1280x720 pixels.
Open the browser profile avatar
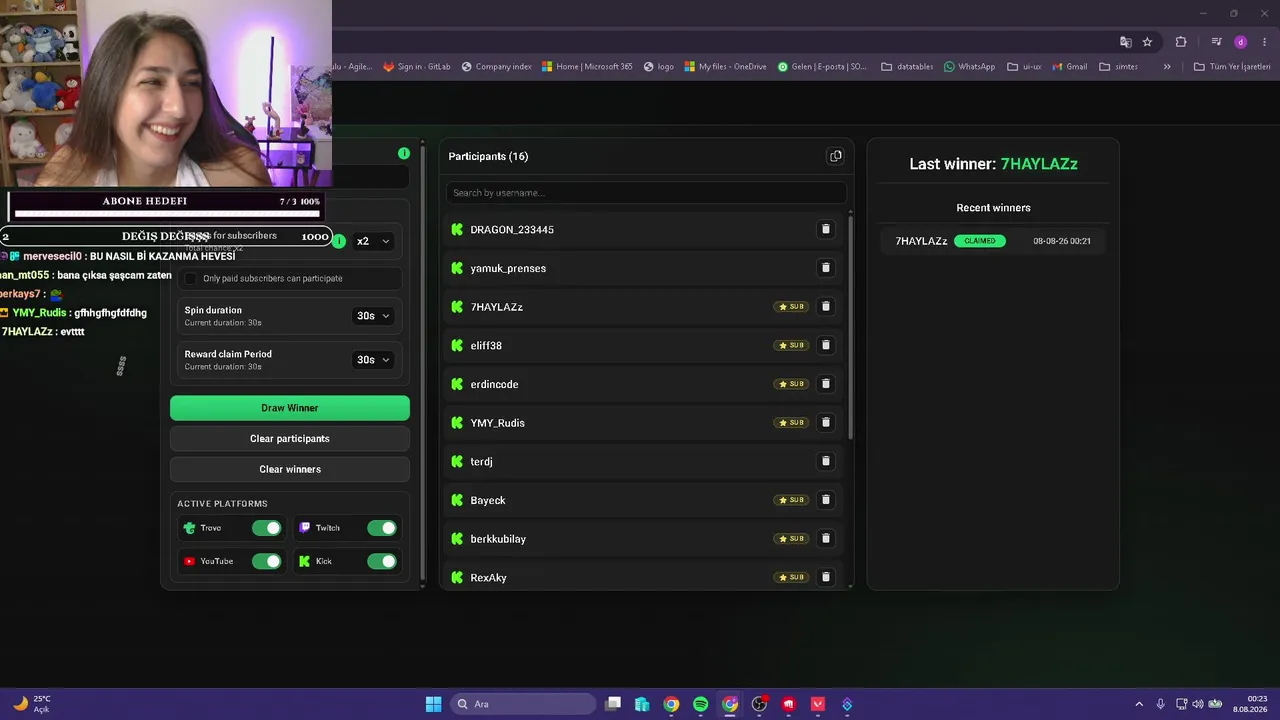[1241, 42]
